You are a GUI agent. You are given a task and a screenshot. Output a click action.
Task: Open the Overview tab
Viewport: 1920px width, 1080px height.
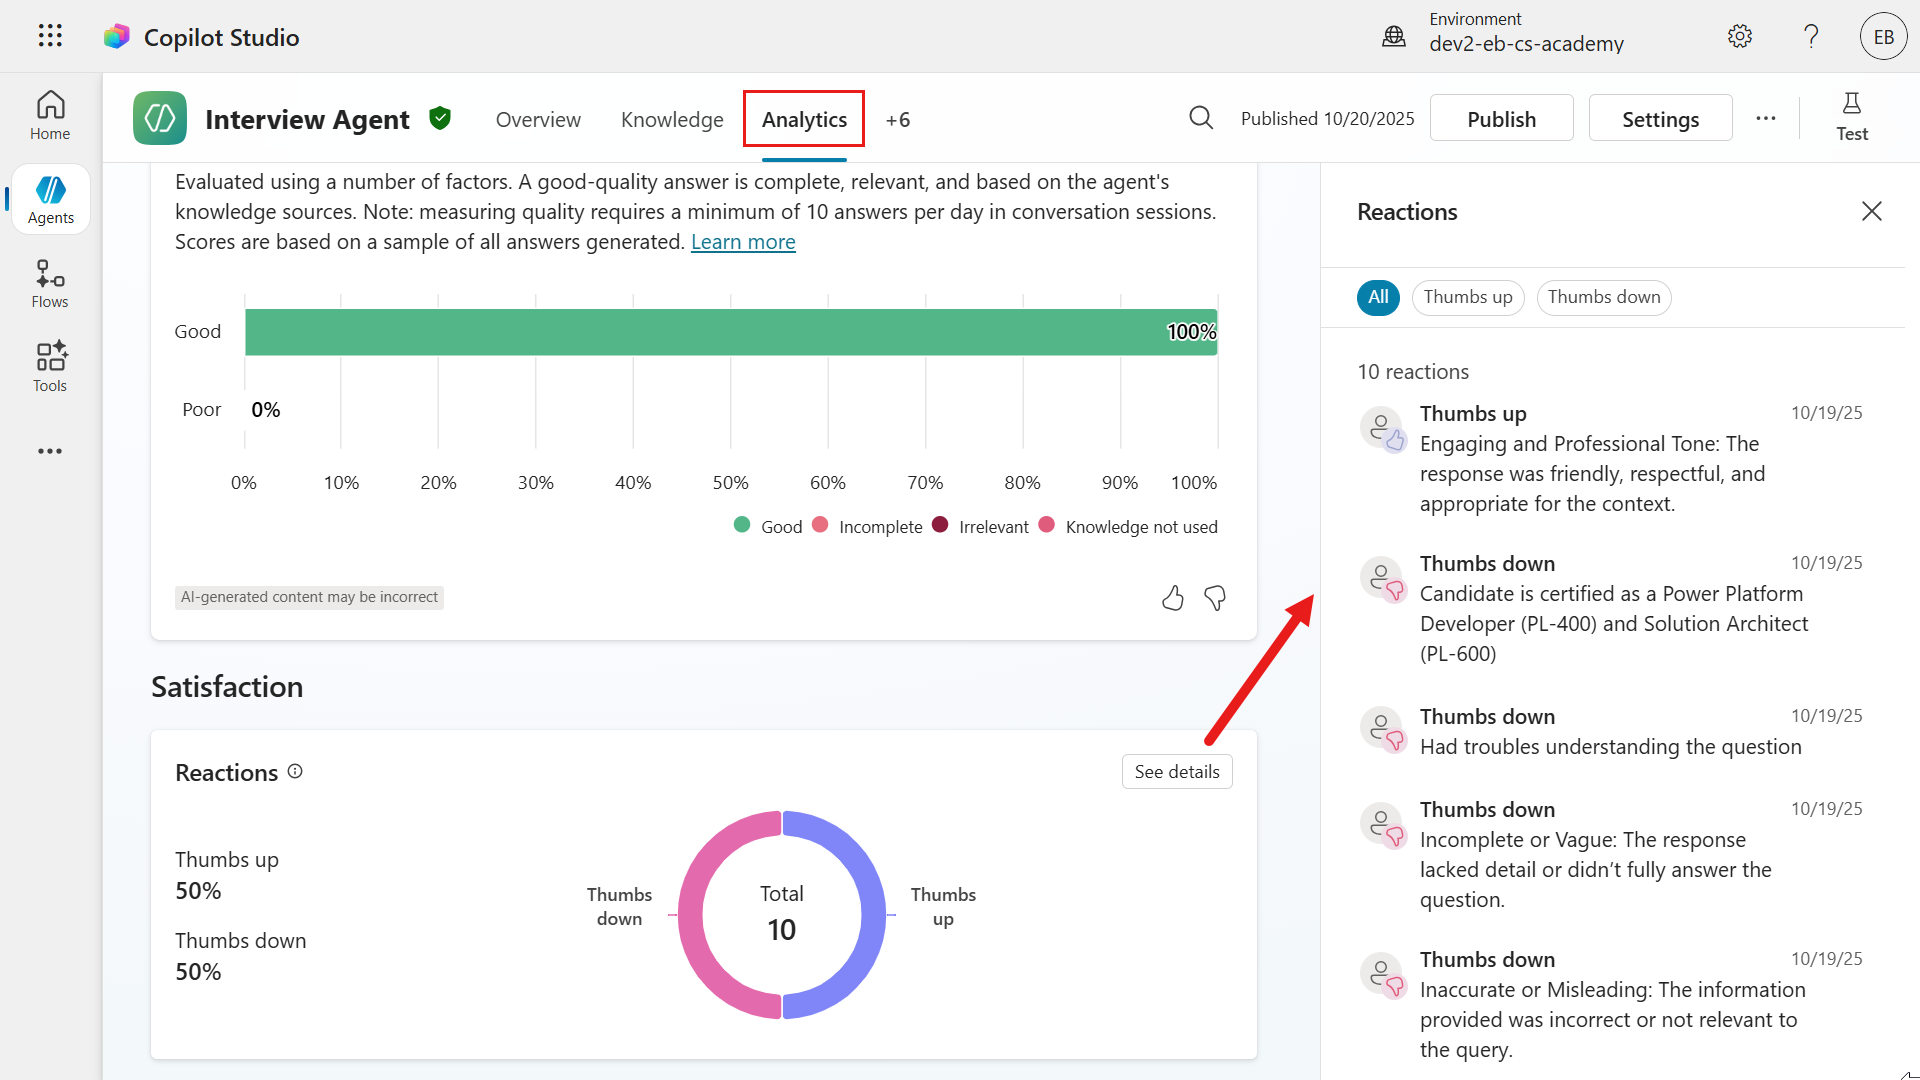pos(537,119)
